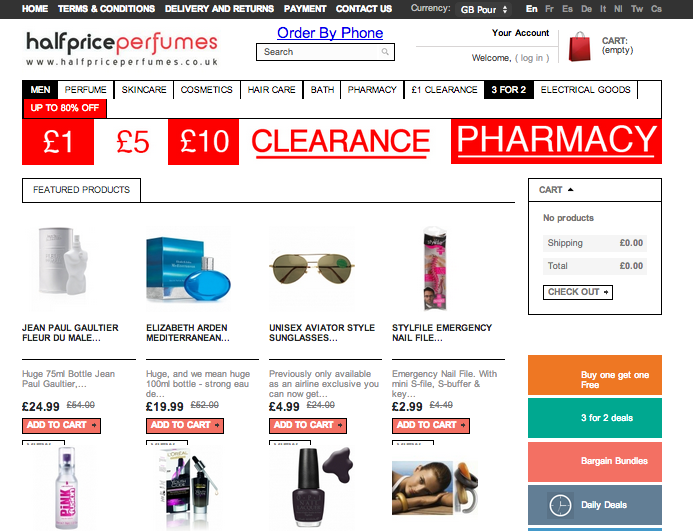
Task: Follow the Order By Phone link
Action: click(x=330, y=33)
